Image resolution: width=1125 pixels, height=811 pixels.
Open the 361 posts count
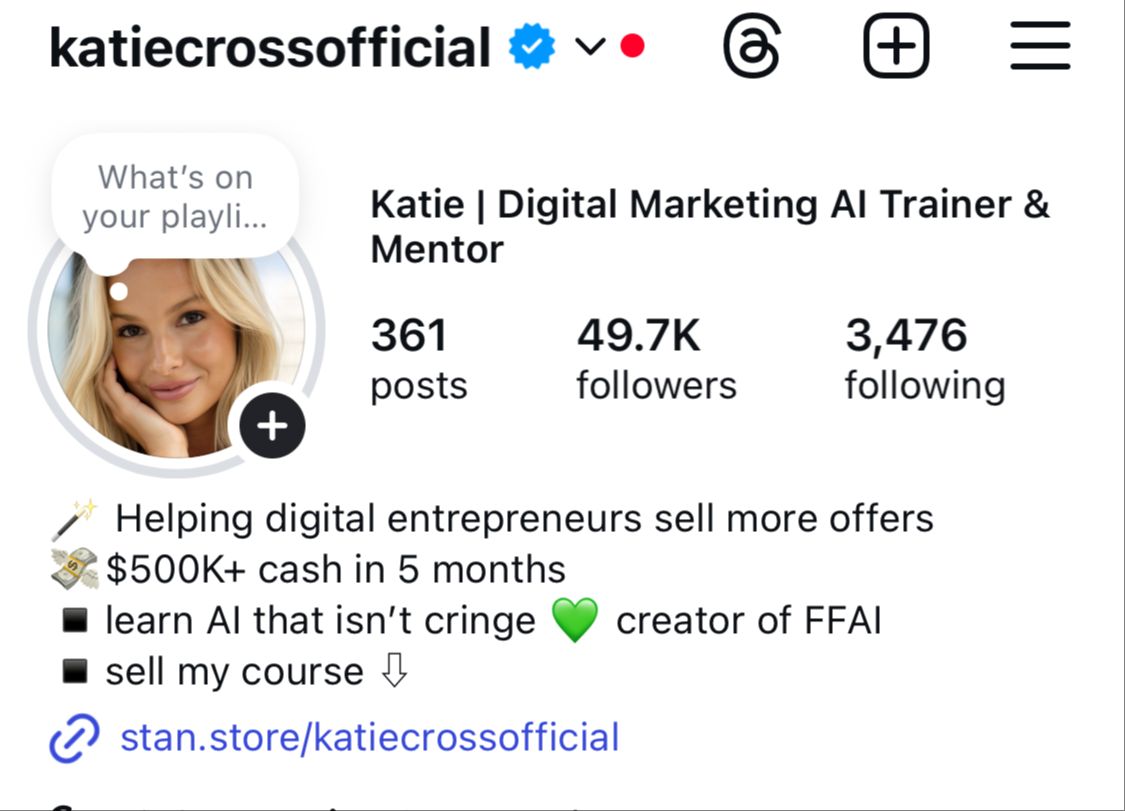418,360
